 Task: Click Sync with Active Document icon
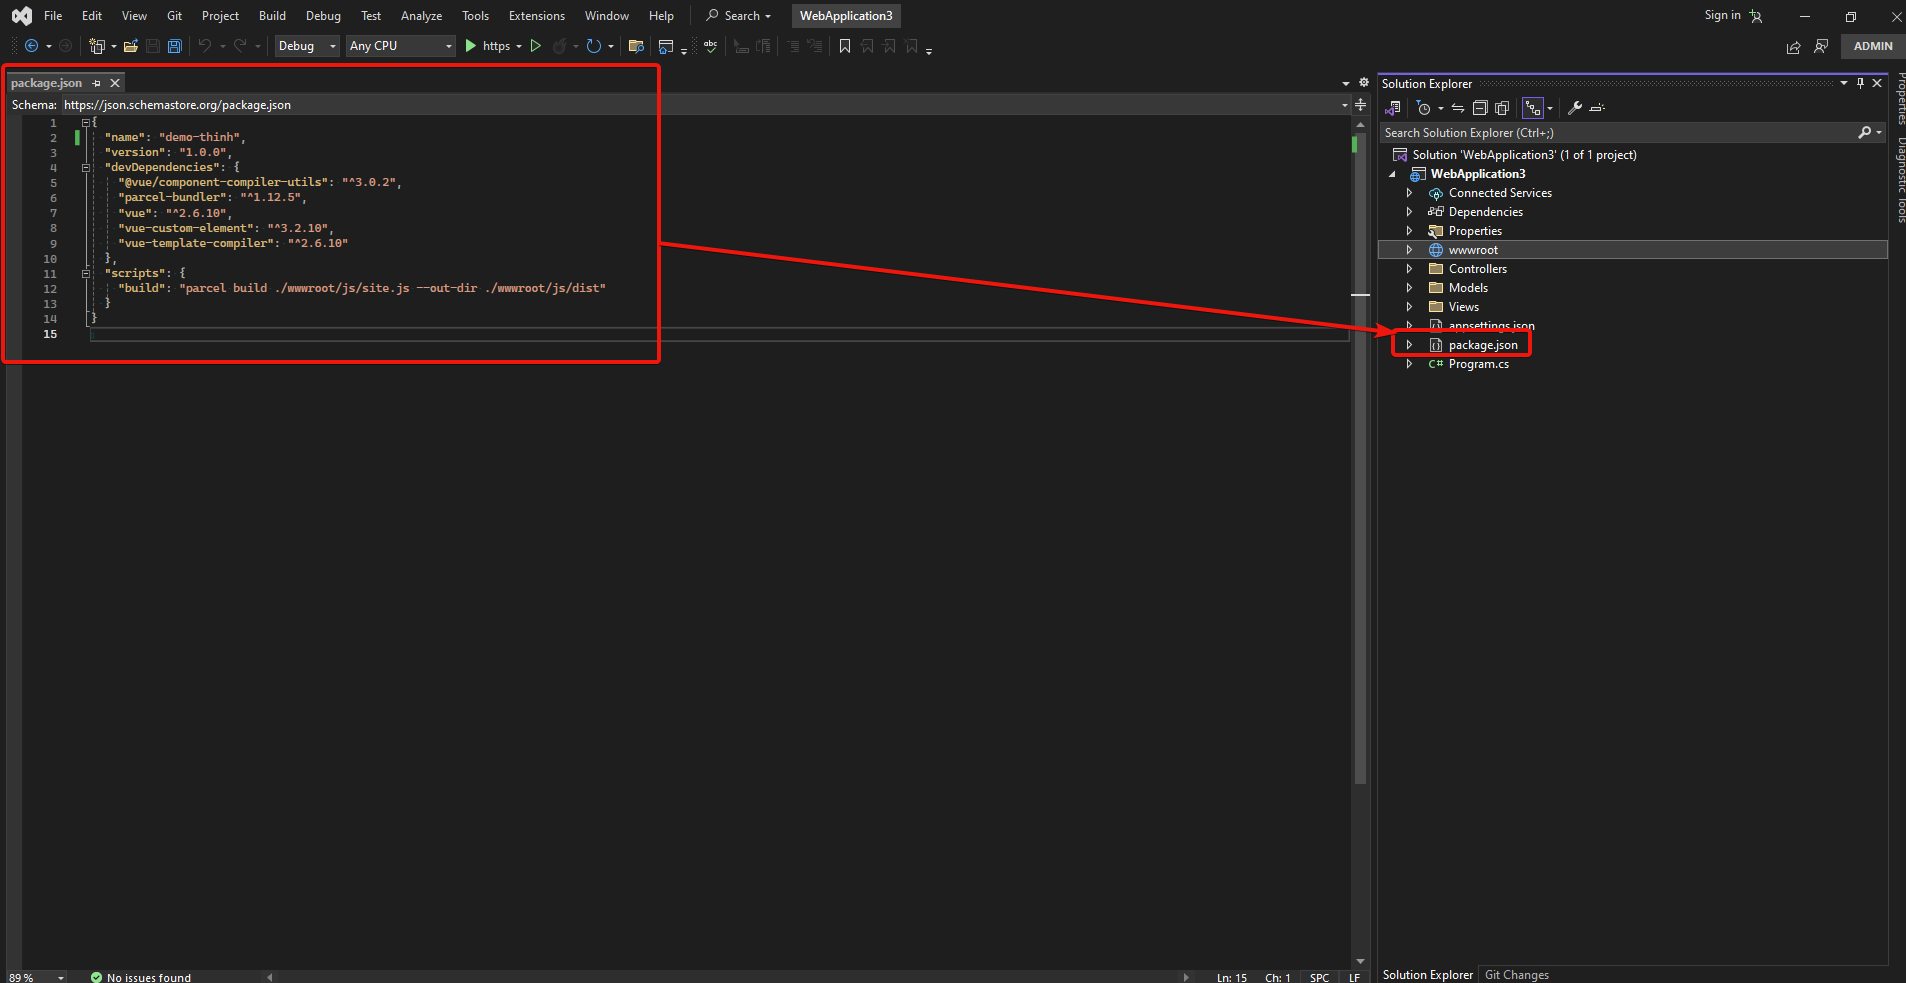coord(1458,108)
